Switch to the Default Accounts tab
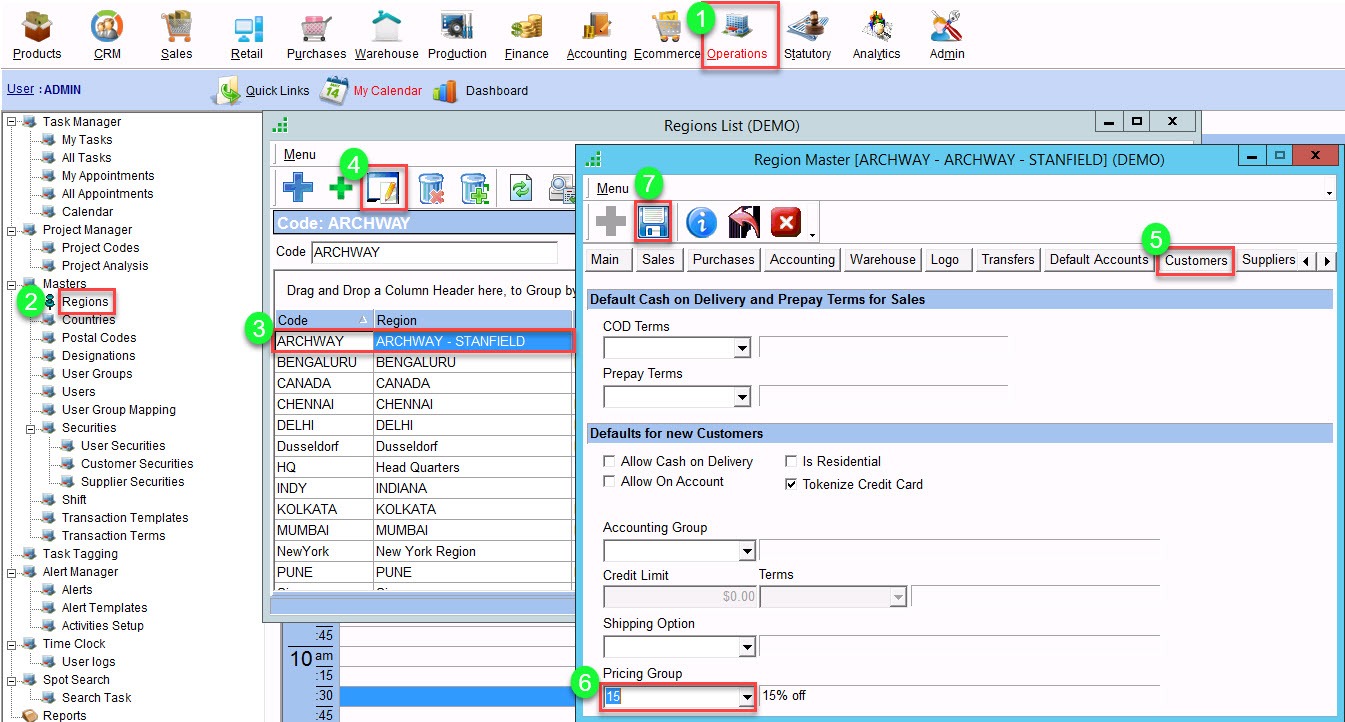The width and height of the screenshot is (1345, 722). click(x=1098, y=260)
